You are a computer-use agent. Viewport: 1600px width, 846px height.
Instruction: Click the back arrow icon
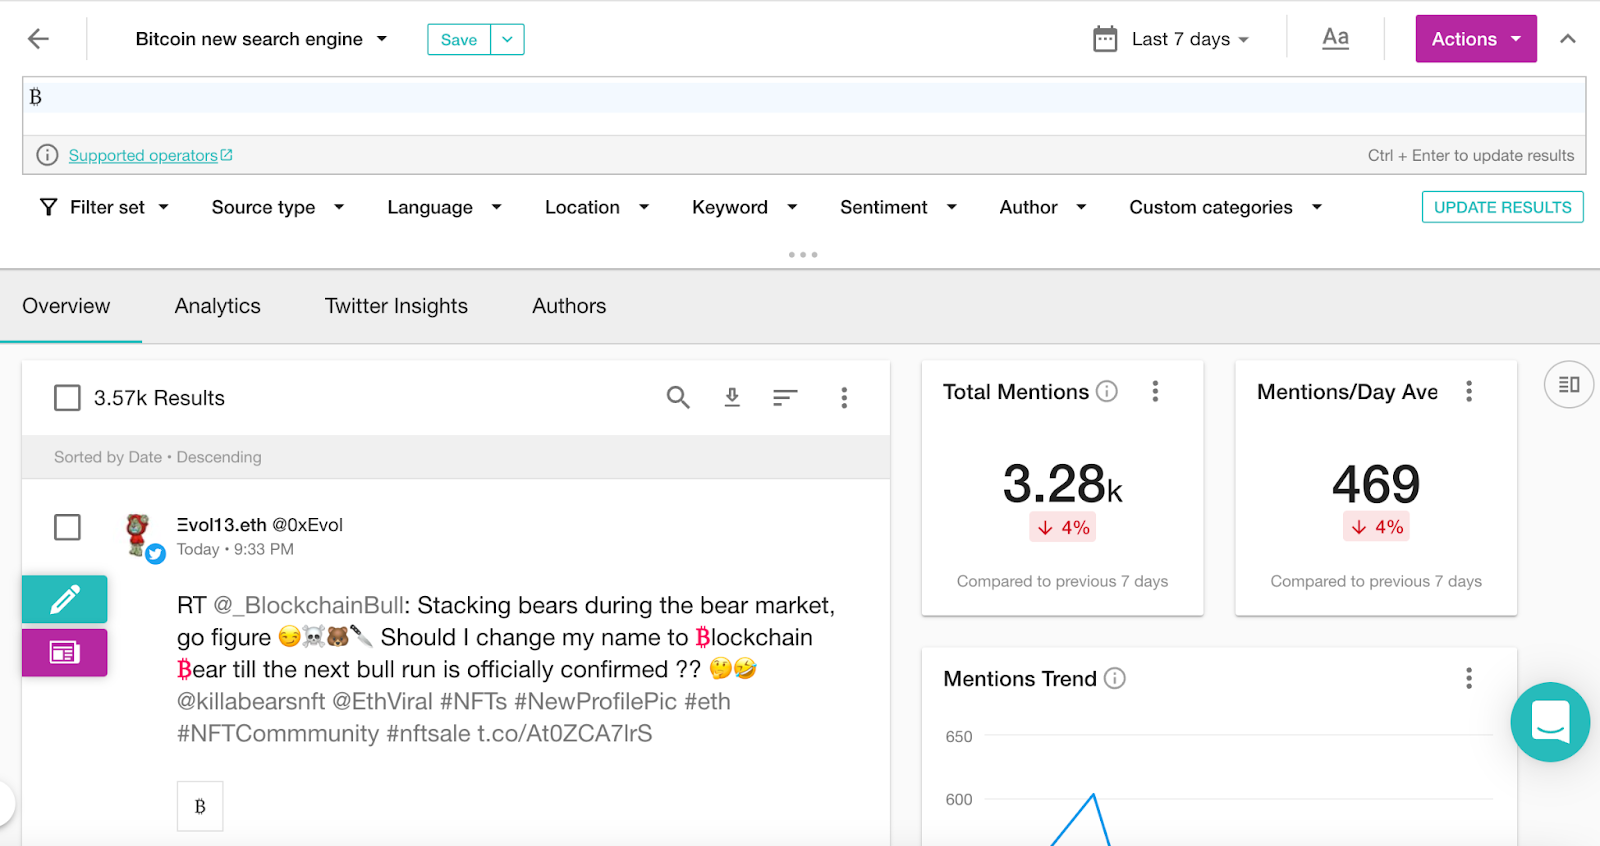click(x=38, y=39)
